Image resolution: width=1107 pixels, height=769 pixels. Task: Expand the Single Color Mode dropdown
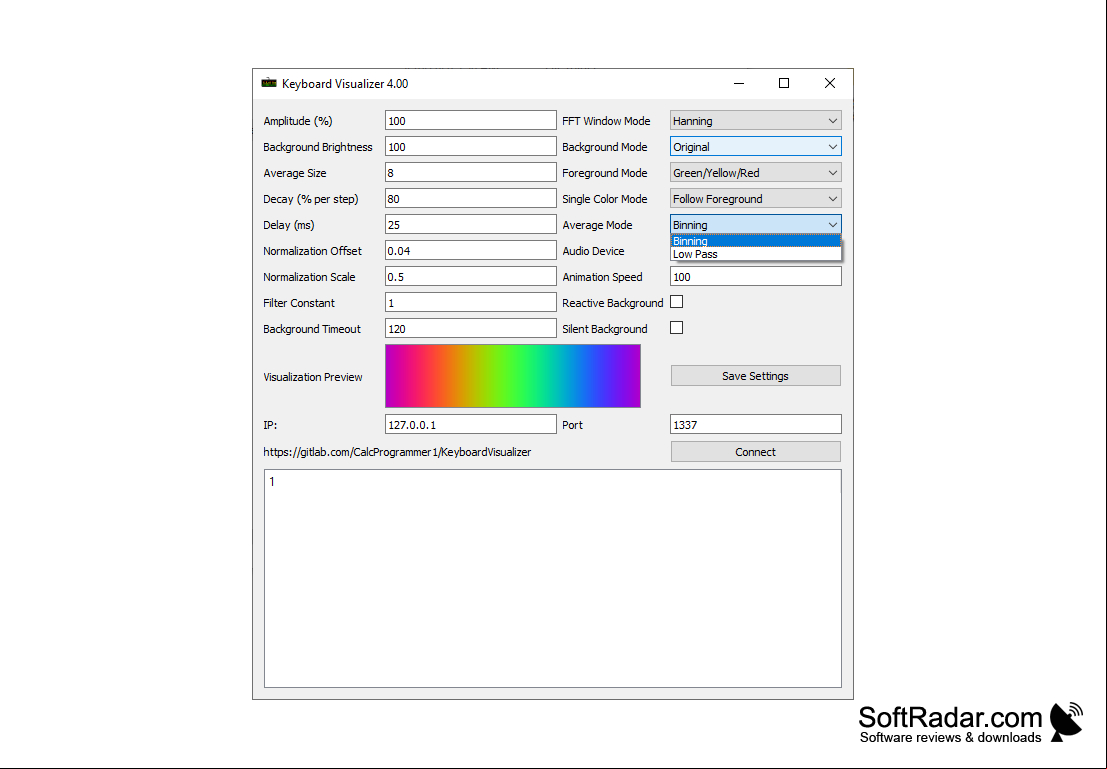[x=755, y=199]
